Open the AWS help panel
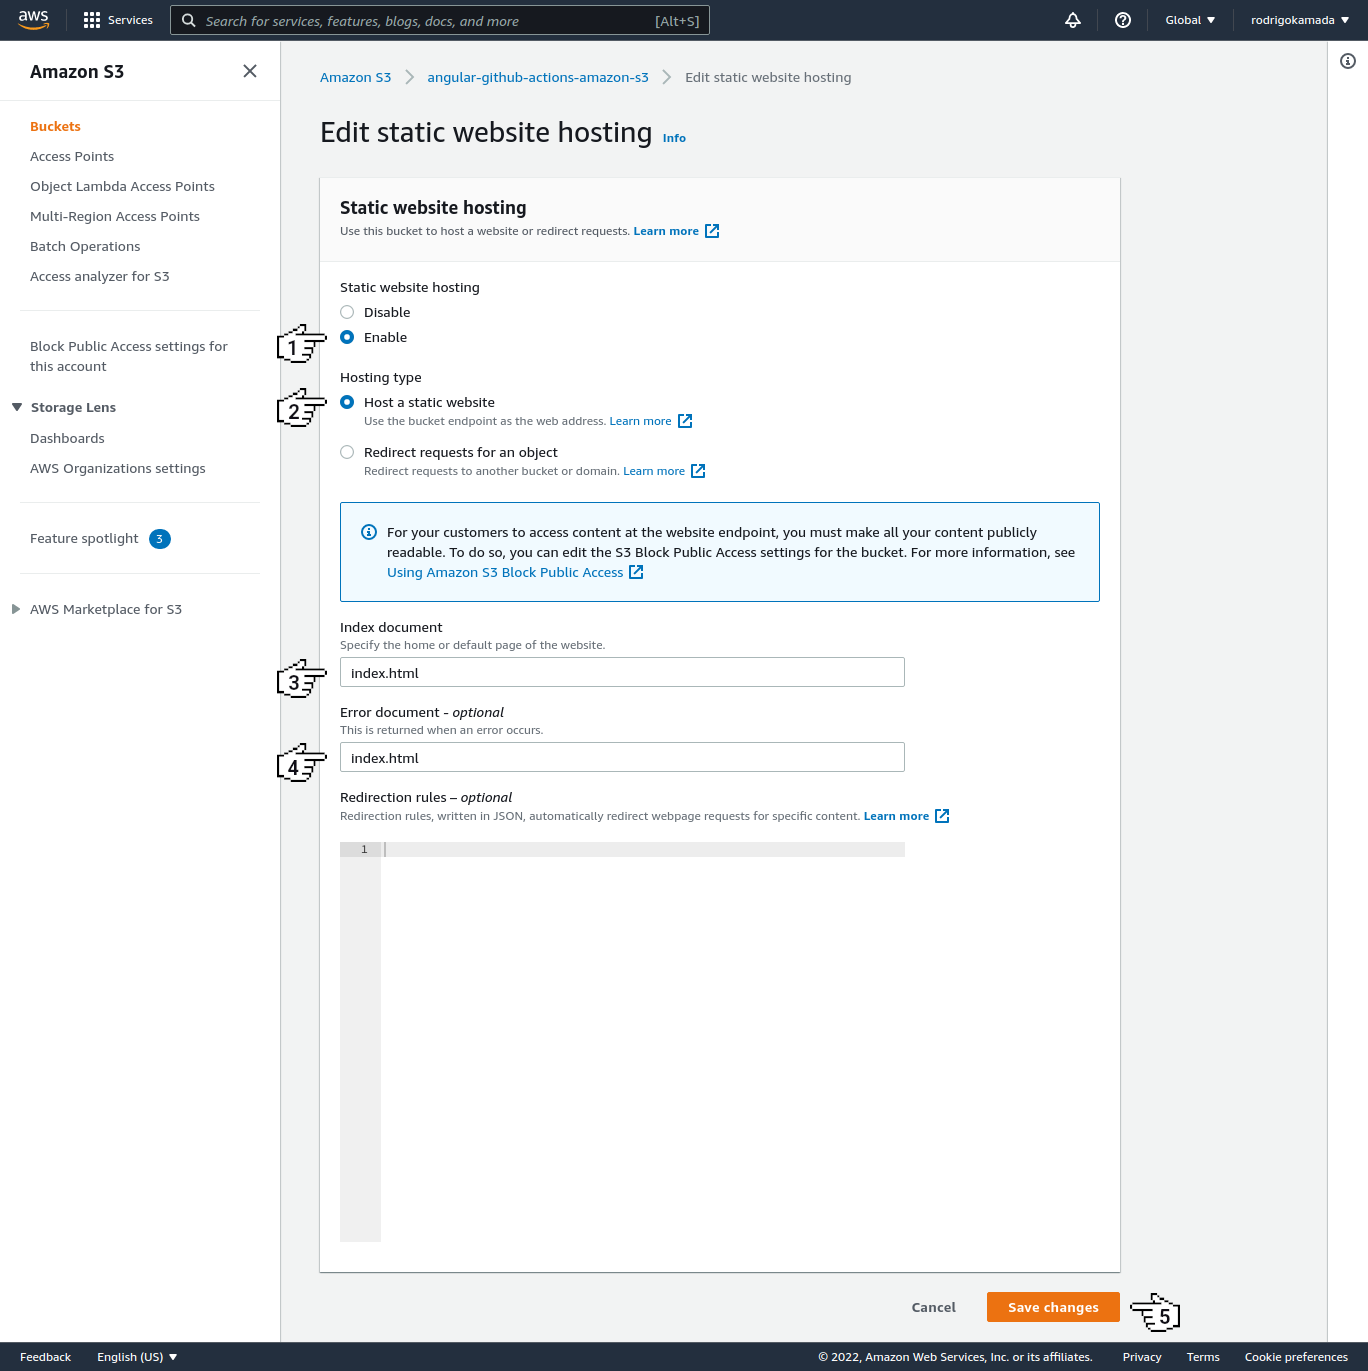Viewport: 1368px width, 1371px height. click(1122, 20)
